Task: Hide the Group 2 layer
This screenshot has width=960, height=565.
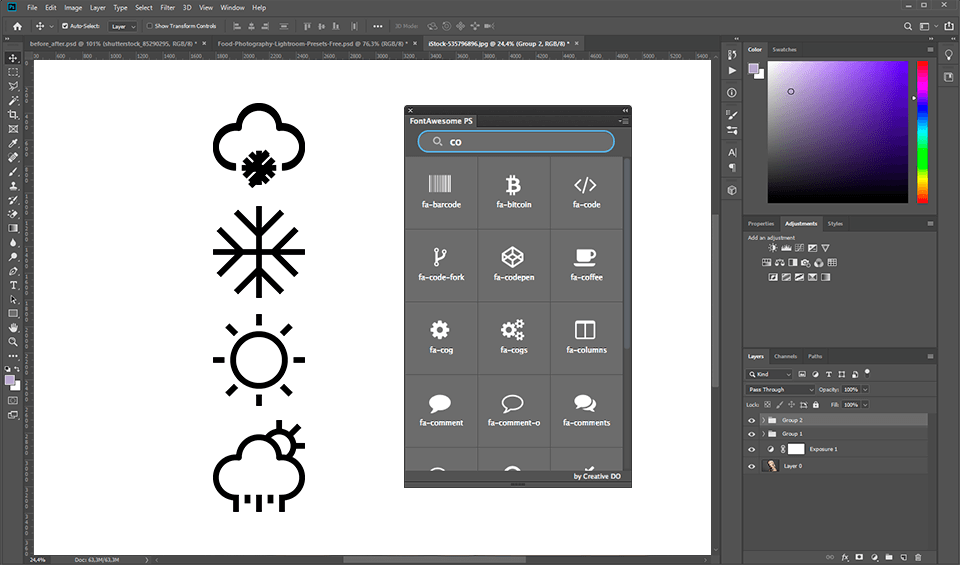Action: 751,420
